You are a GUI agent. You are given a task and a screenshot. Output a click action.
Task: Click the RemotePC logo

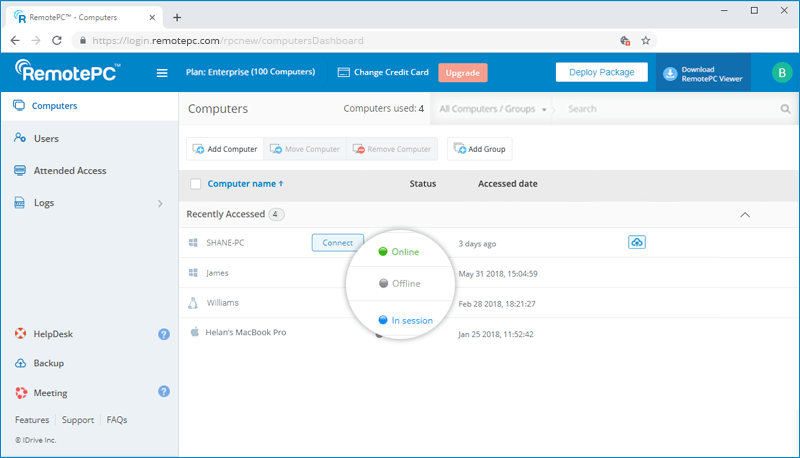point(67,71)
